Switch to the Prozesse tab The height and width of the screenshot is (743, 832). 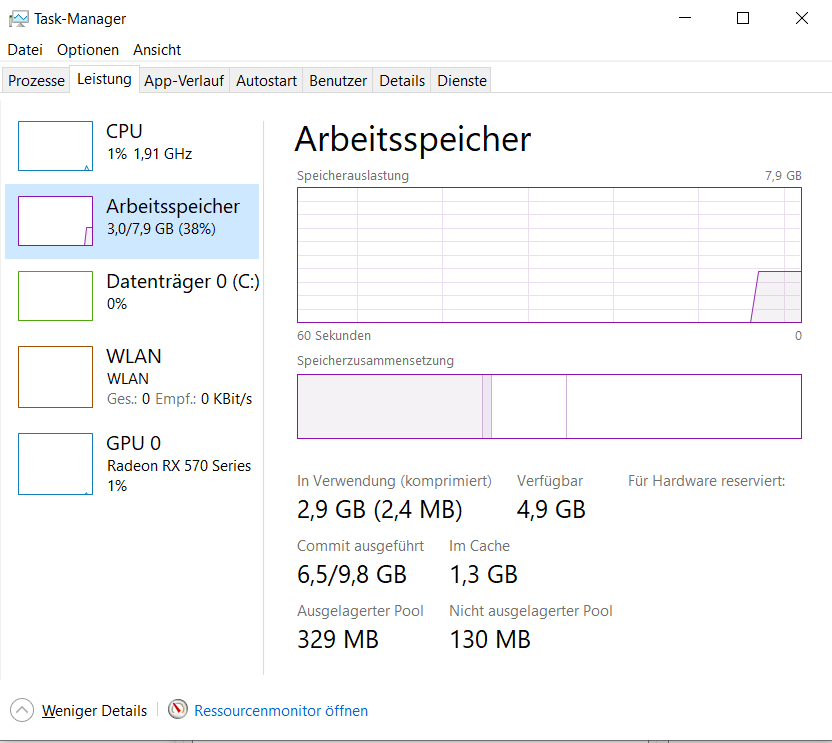tap(36, 81)
